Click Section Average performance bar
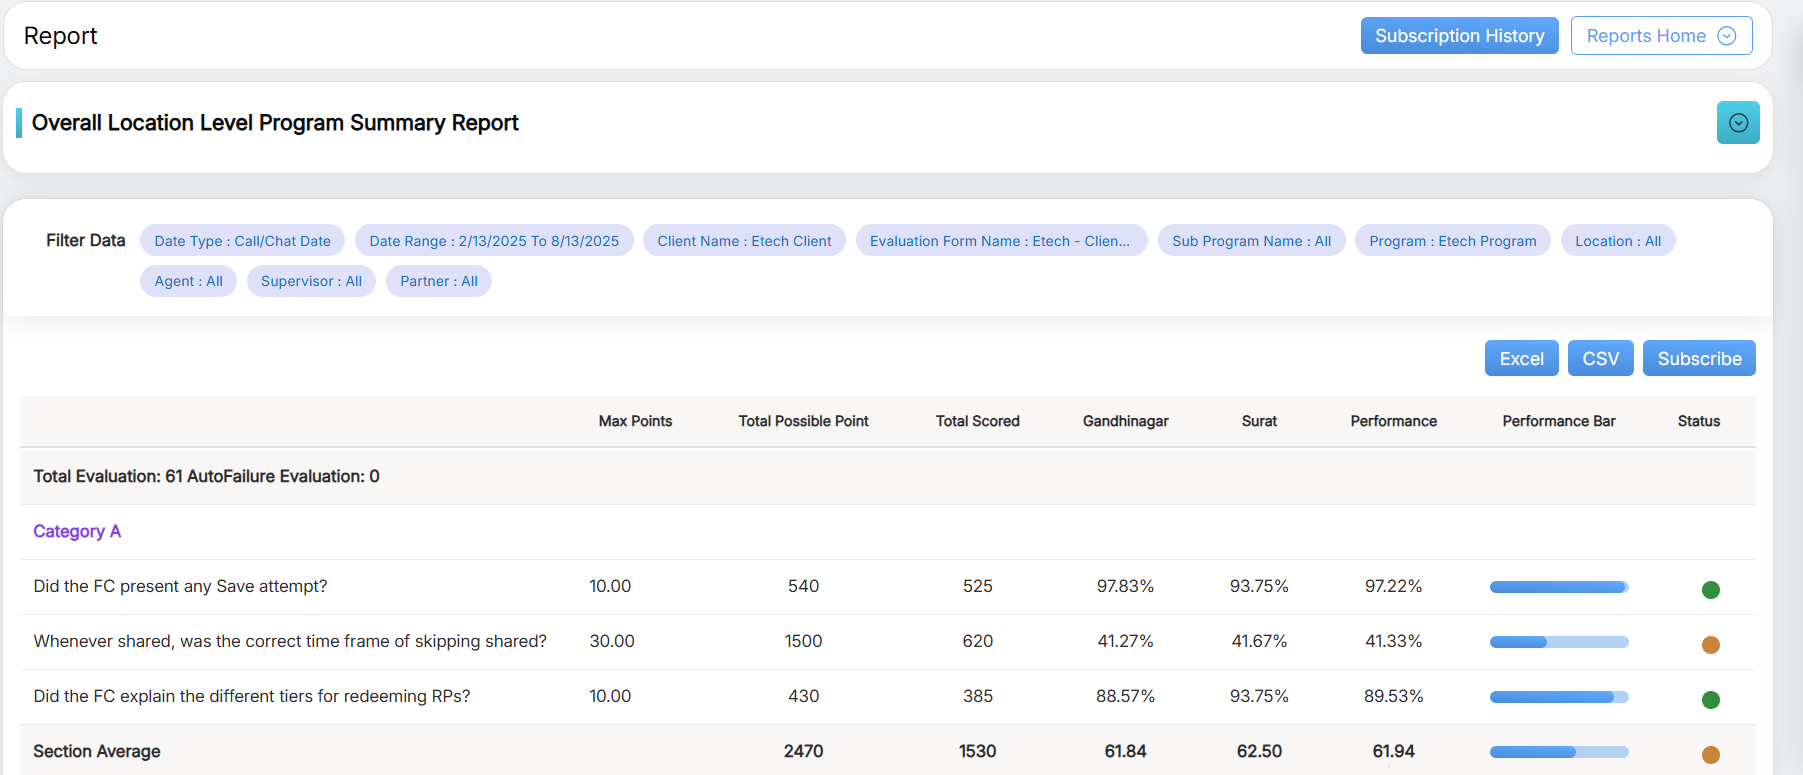The image size is (1803, 775). [1558, 752]
